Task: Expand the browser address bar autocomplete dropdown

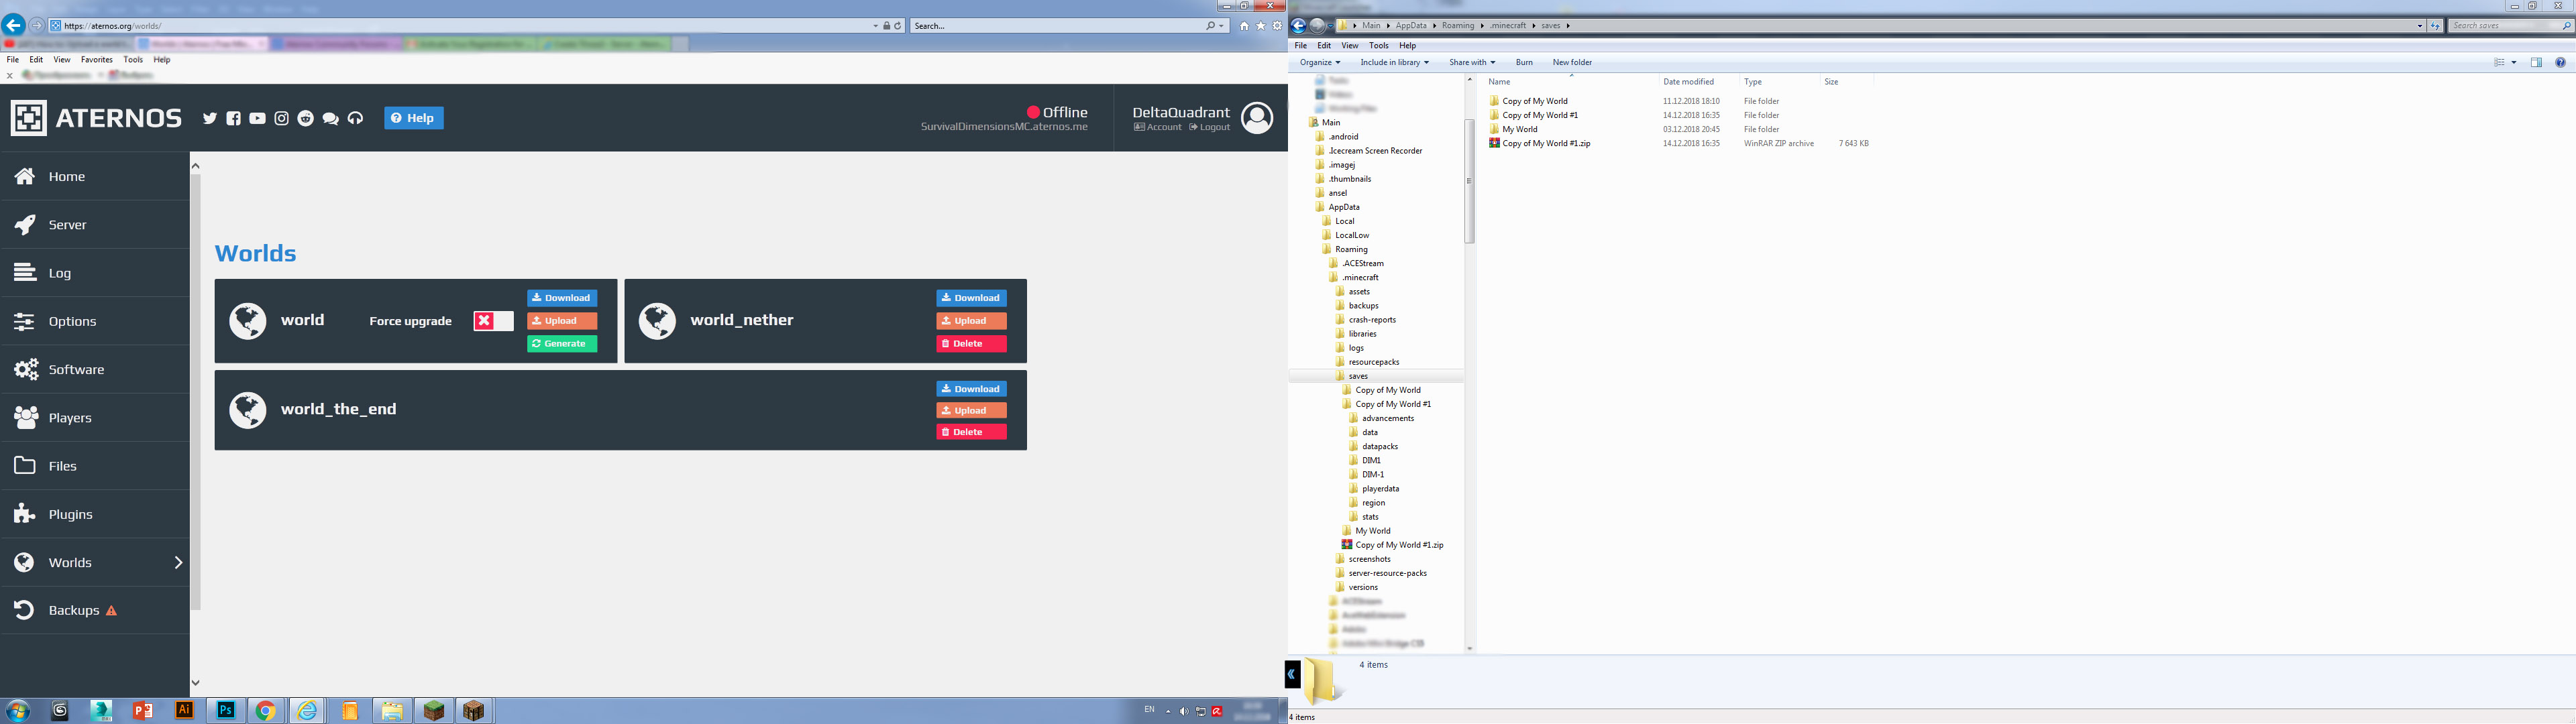Action: click(876, 26)
